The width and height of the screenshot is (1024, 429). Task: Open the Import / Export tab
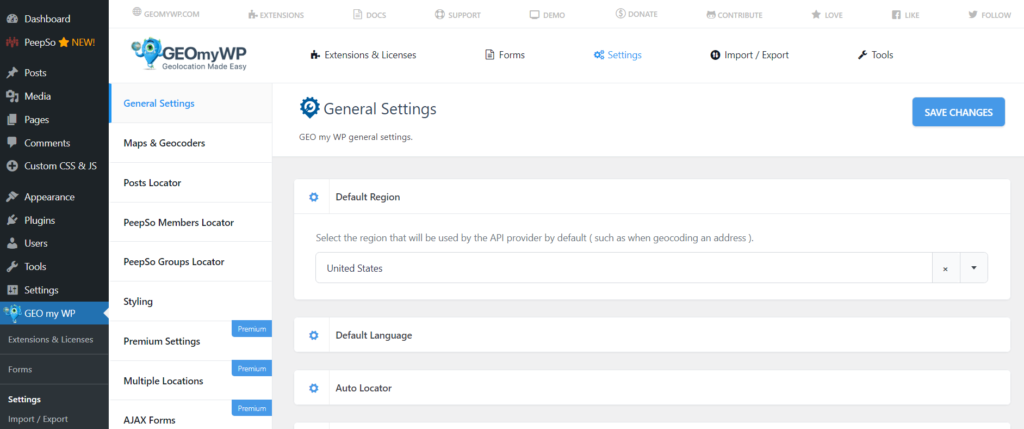pyautogui.click(x=750, y=55)
